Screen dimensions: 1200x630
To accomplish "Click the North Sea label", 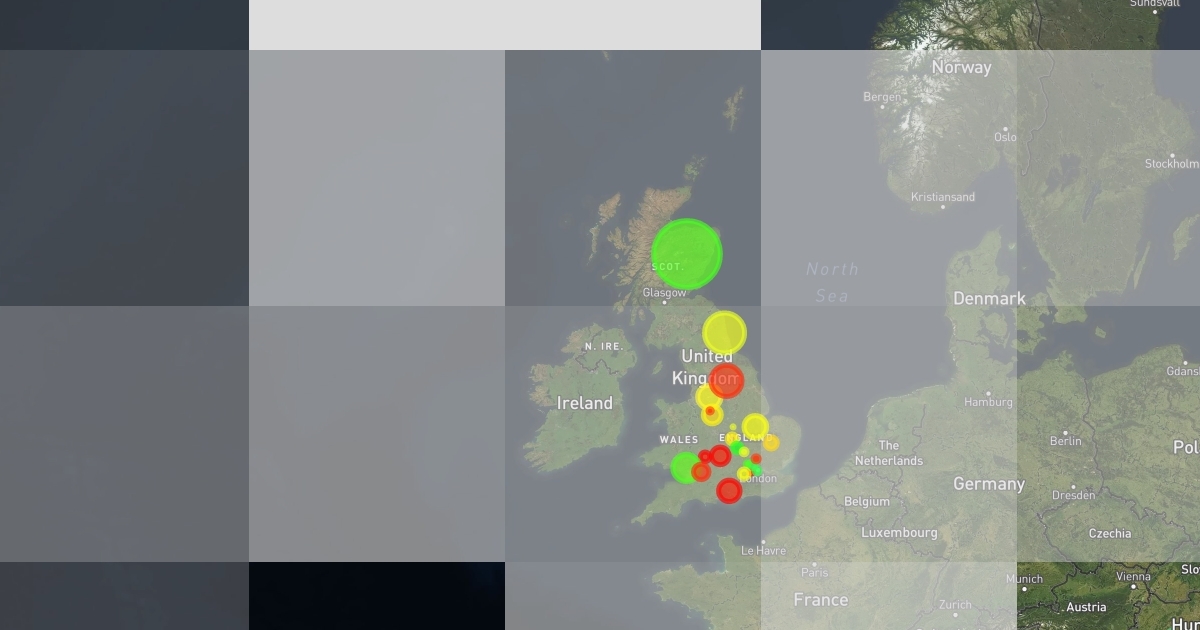I will point(832,282).
